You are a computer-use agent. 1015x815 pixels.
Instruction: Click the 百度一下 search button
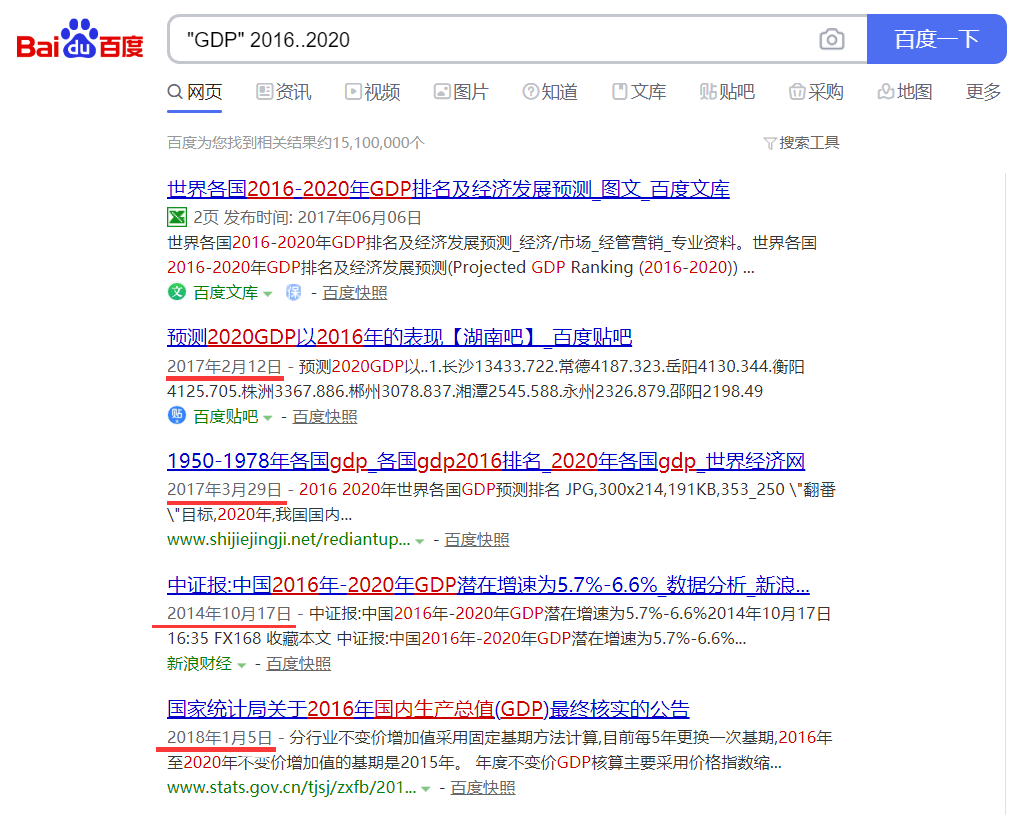(936, 39)
